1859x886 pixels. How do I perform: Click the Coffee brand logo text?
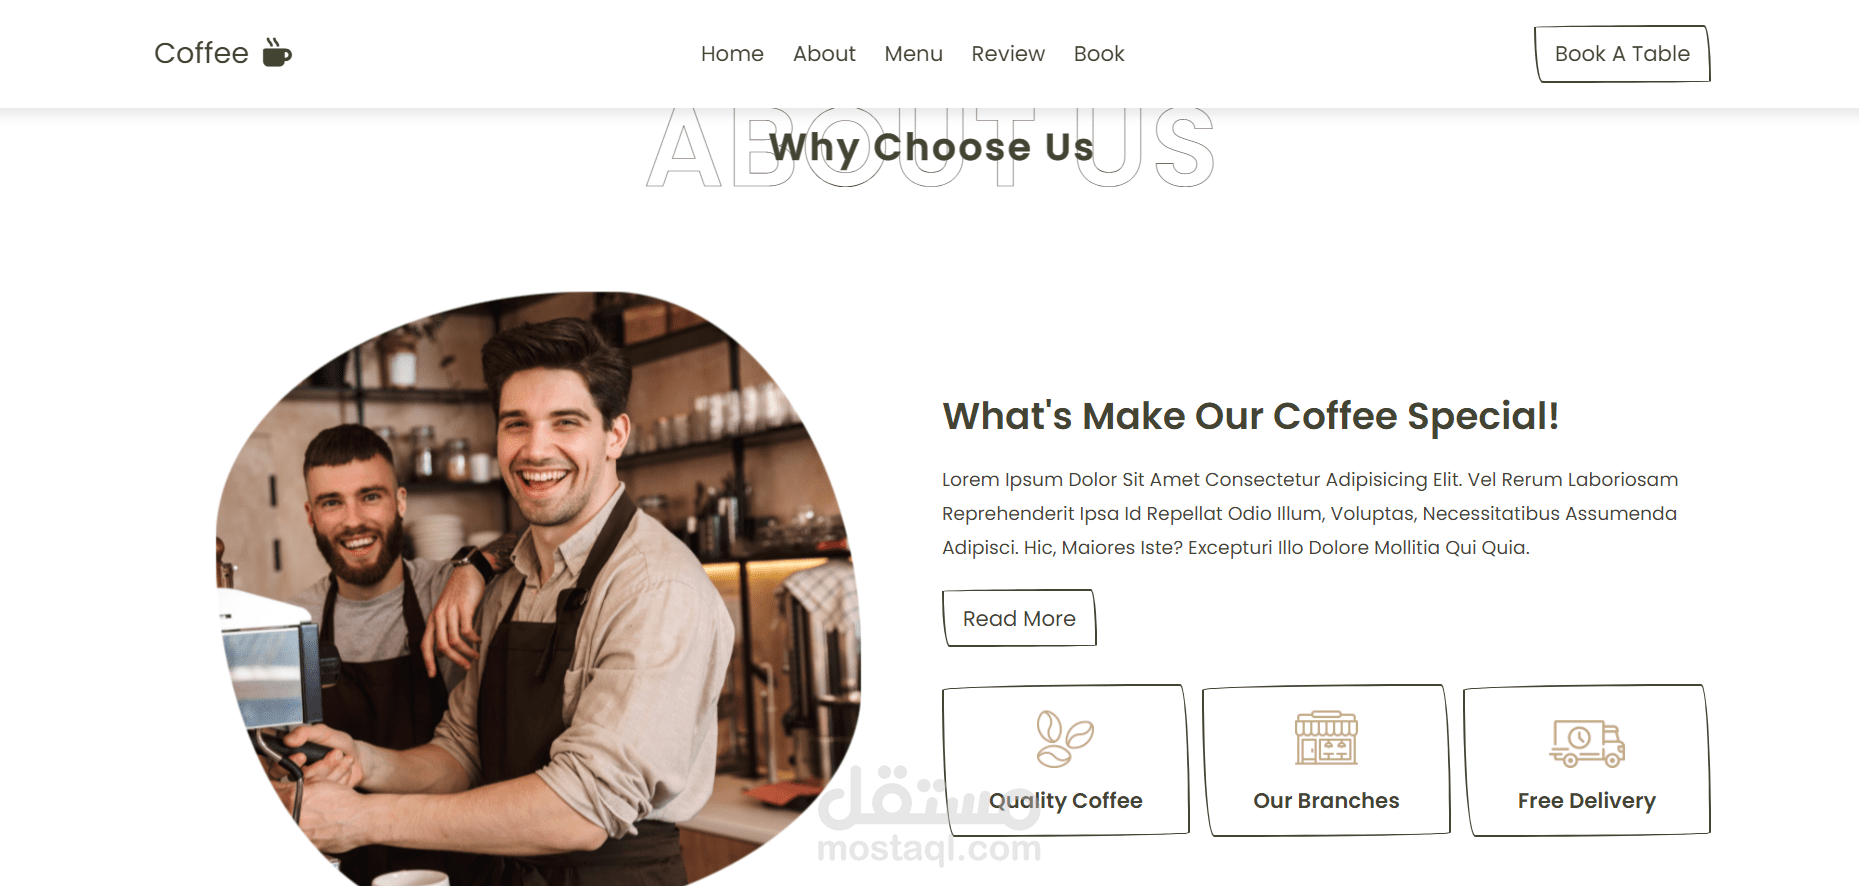[201, 53]
